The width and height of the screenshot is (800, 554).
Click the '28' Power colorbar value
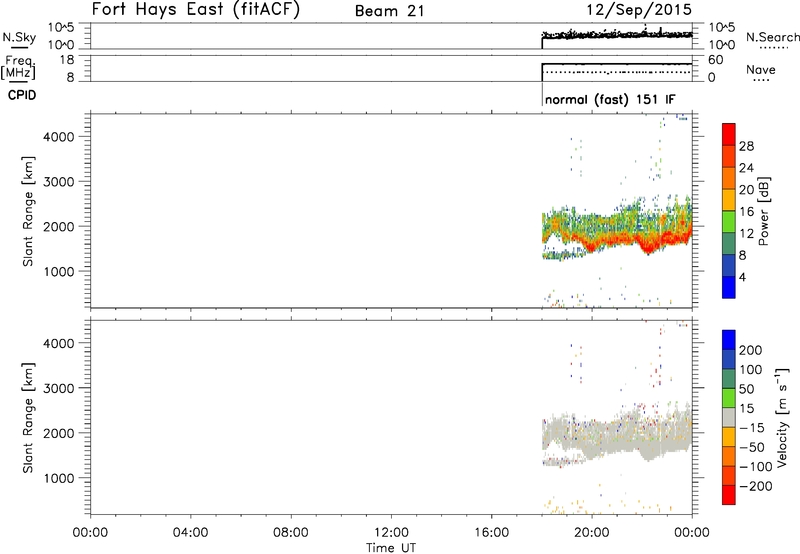(x=746, y=146)
